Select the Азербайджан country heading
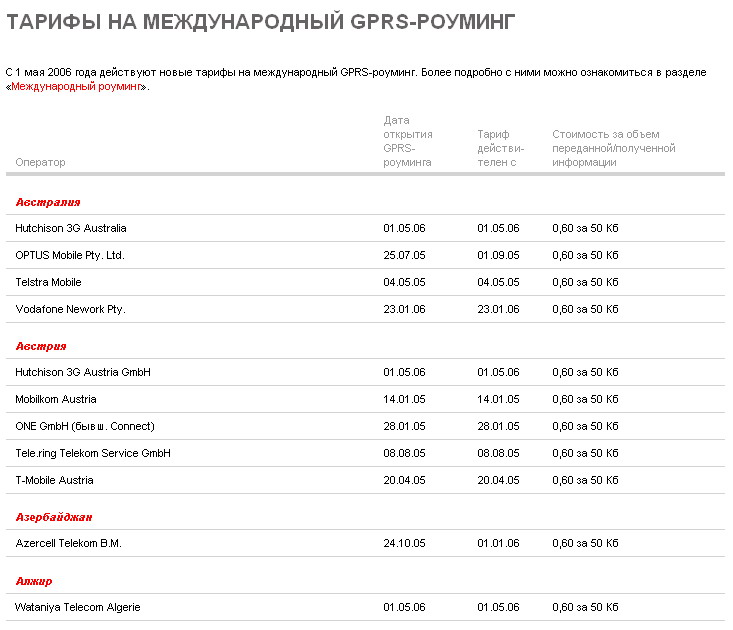 (54, 517)
